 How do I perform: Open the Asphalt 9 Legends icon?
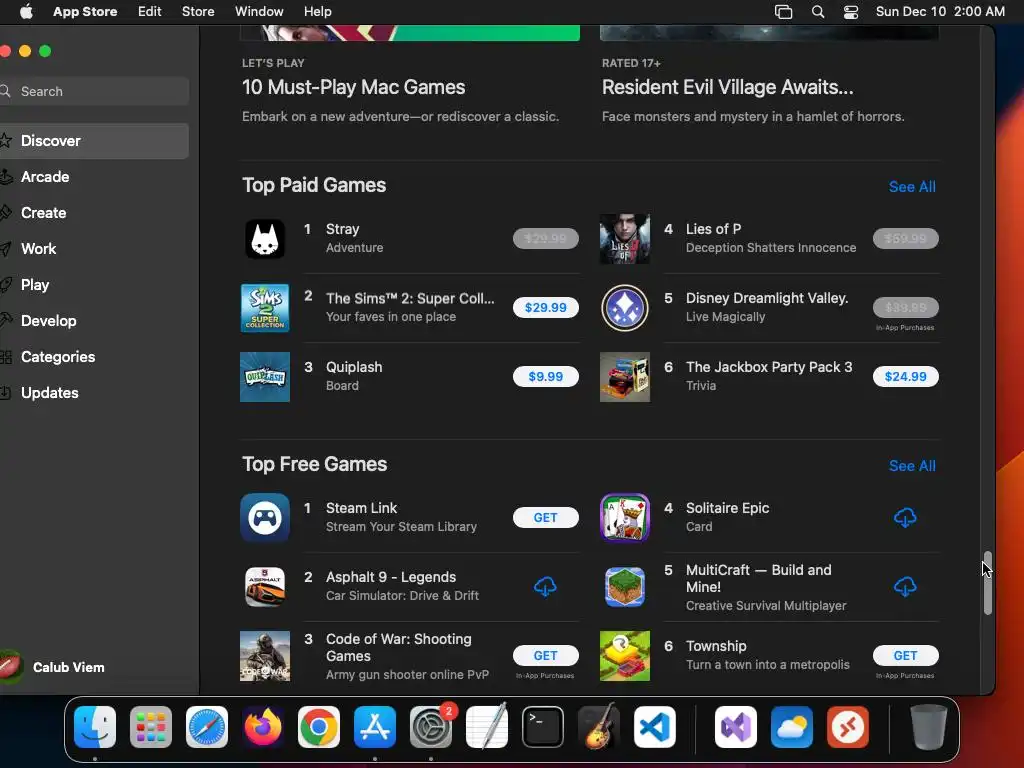(264, 586)
